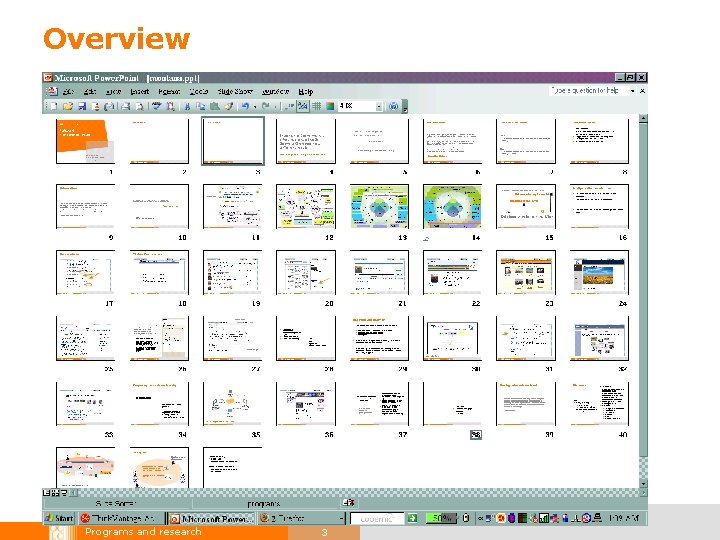Click the vertical scrollbar up arrow
This screenshot has height=540, width=720.
pos(643,118)
